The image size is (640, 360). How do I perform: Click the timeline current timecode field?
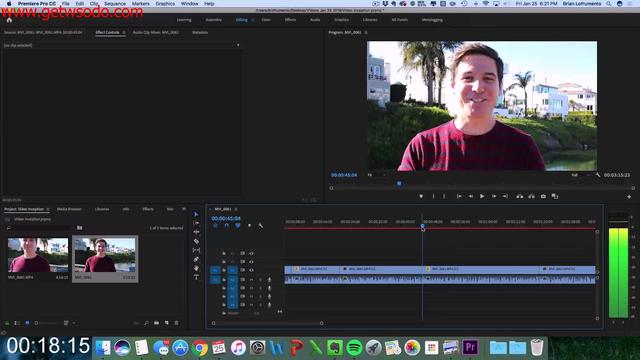coord(226,218)
